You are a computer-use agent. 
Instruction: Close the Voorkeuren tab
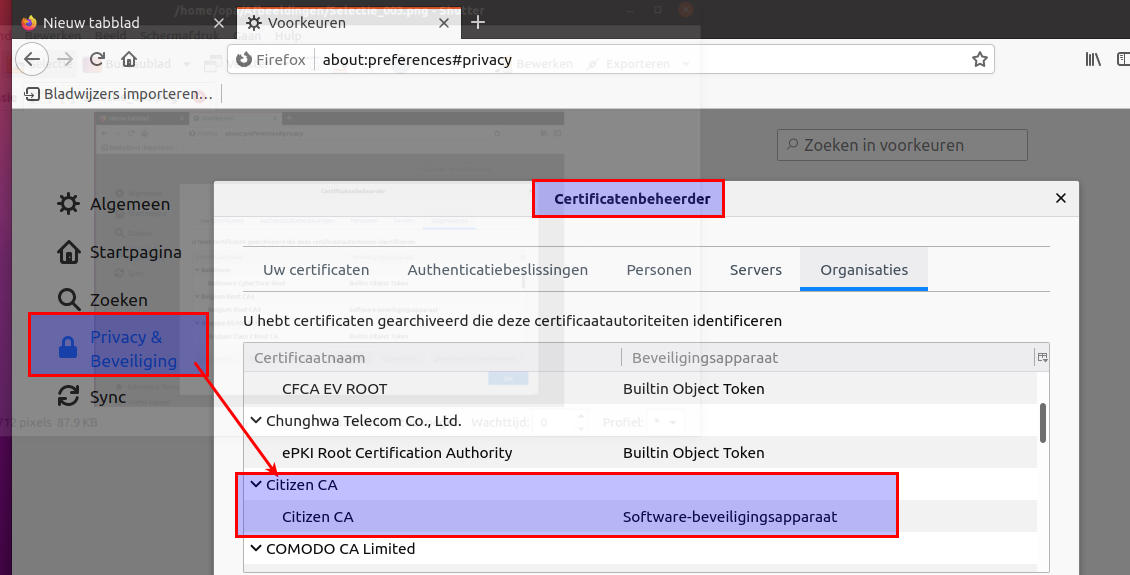click(x=444, y=23)
